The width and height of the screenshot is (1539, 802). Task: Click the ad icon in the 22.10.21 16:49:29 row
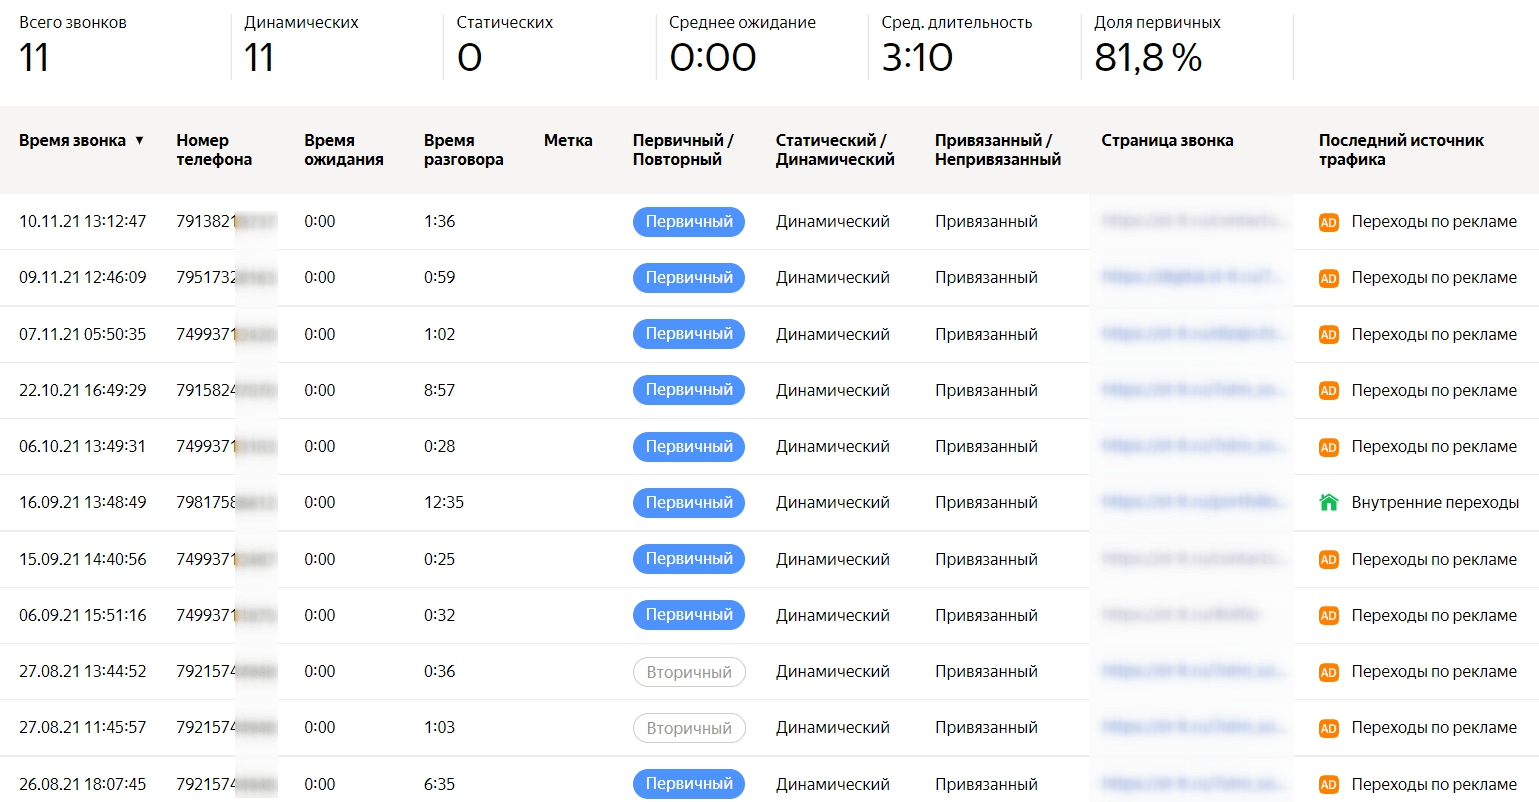1329,391
